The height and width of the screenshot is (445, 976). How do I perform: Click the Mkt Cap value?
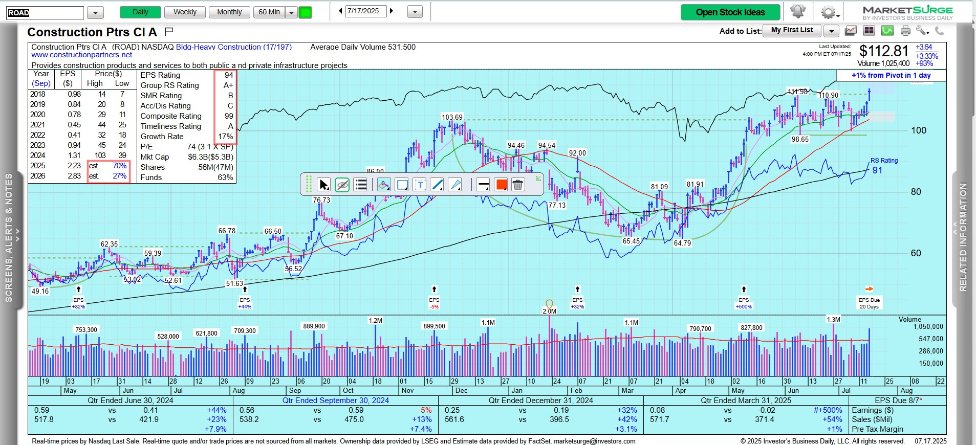point(210,156)
